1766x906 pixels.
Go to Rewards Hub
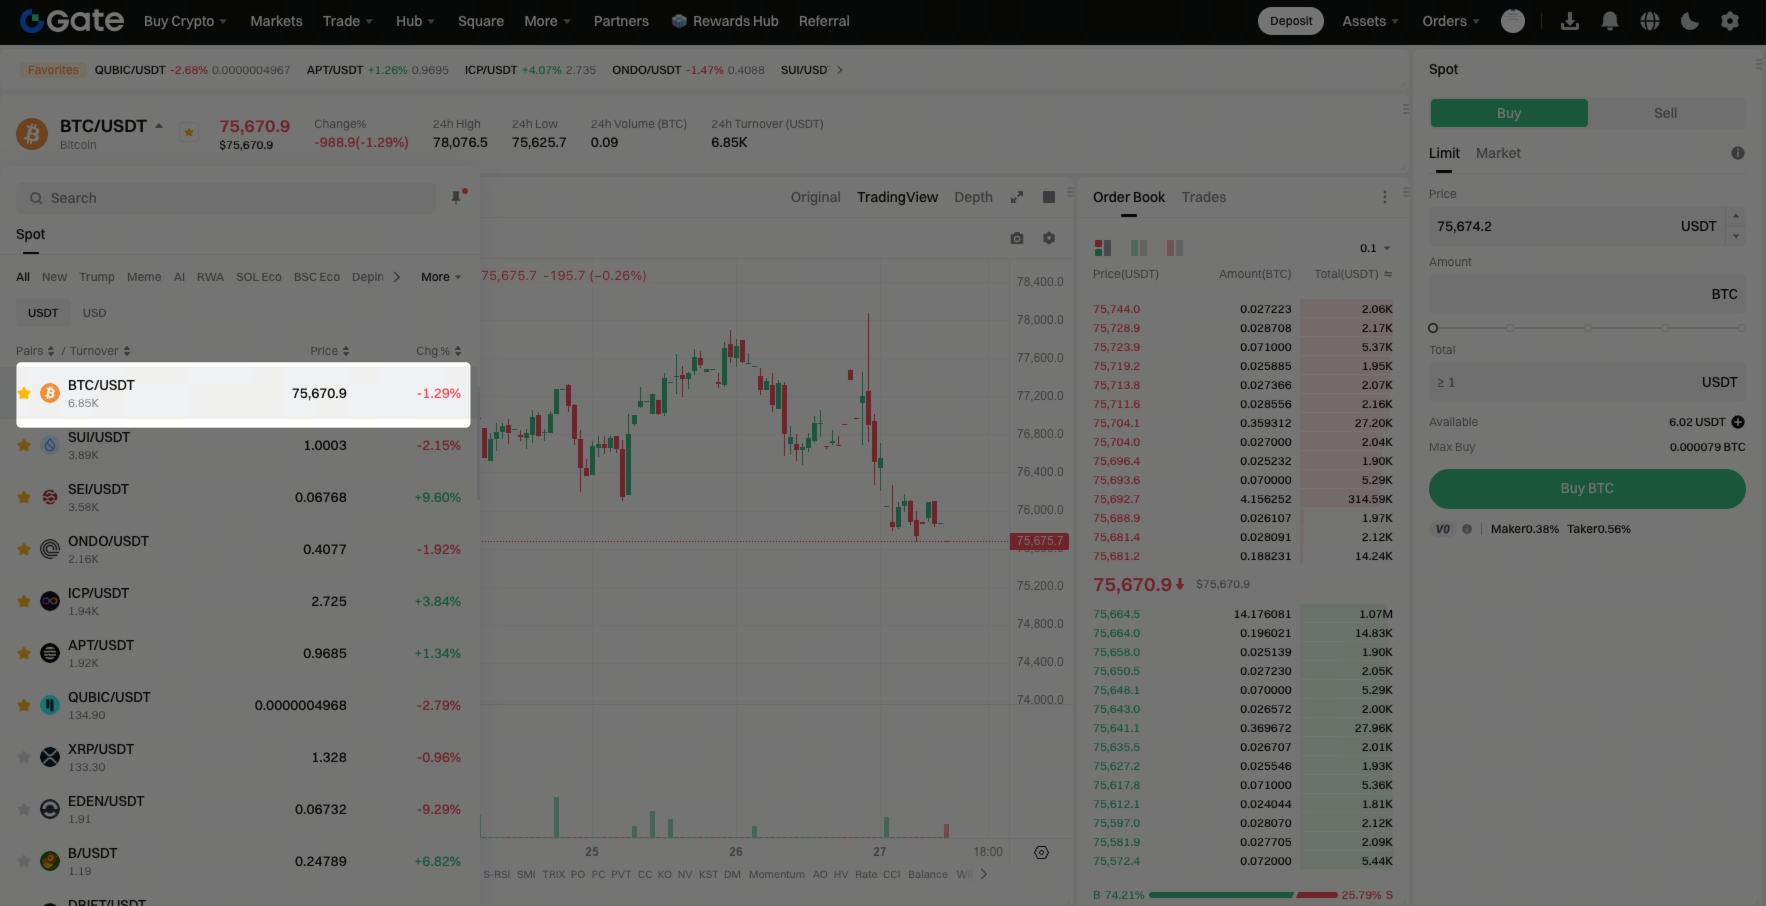[725, 21]
